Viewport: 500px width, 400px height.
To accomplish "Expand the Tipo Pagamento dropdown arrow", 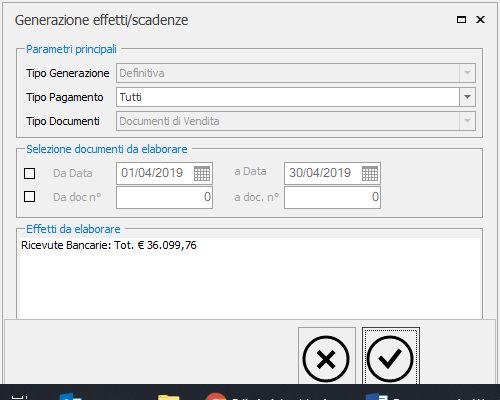I will [467, 97].
